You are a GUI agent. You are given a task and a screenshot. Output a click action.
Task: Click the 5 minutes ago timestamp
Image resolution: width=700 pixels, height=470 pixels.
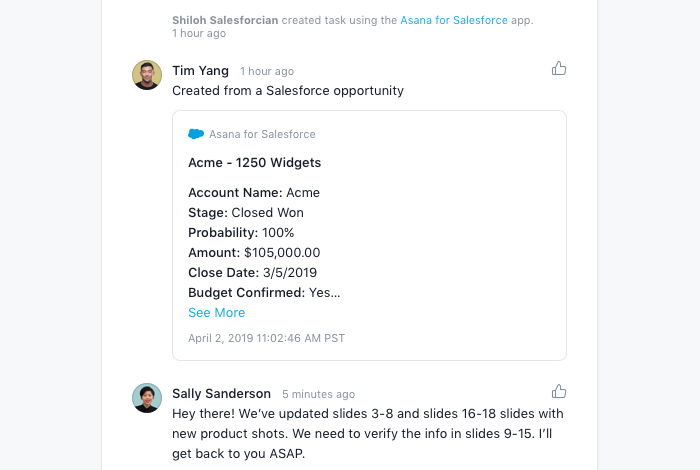click(x=318, y=394)
